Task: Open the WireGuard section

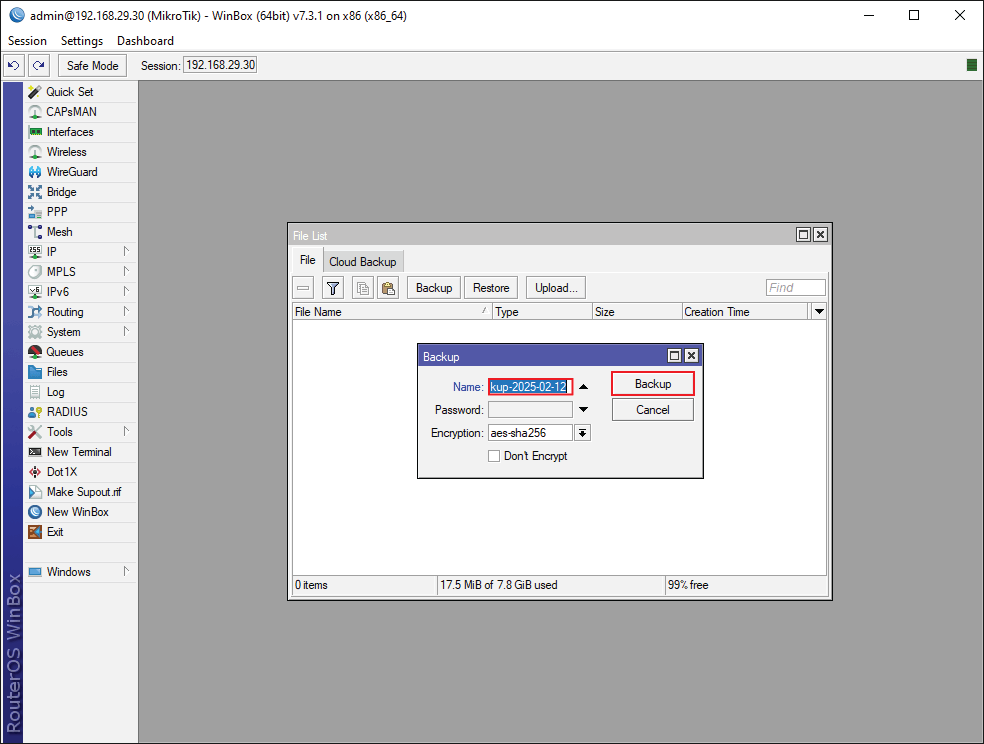Action: (70, 171)
